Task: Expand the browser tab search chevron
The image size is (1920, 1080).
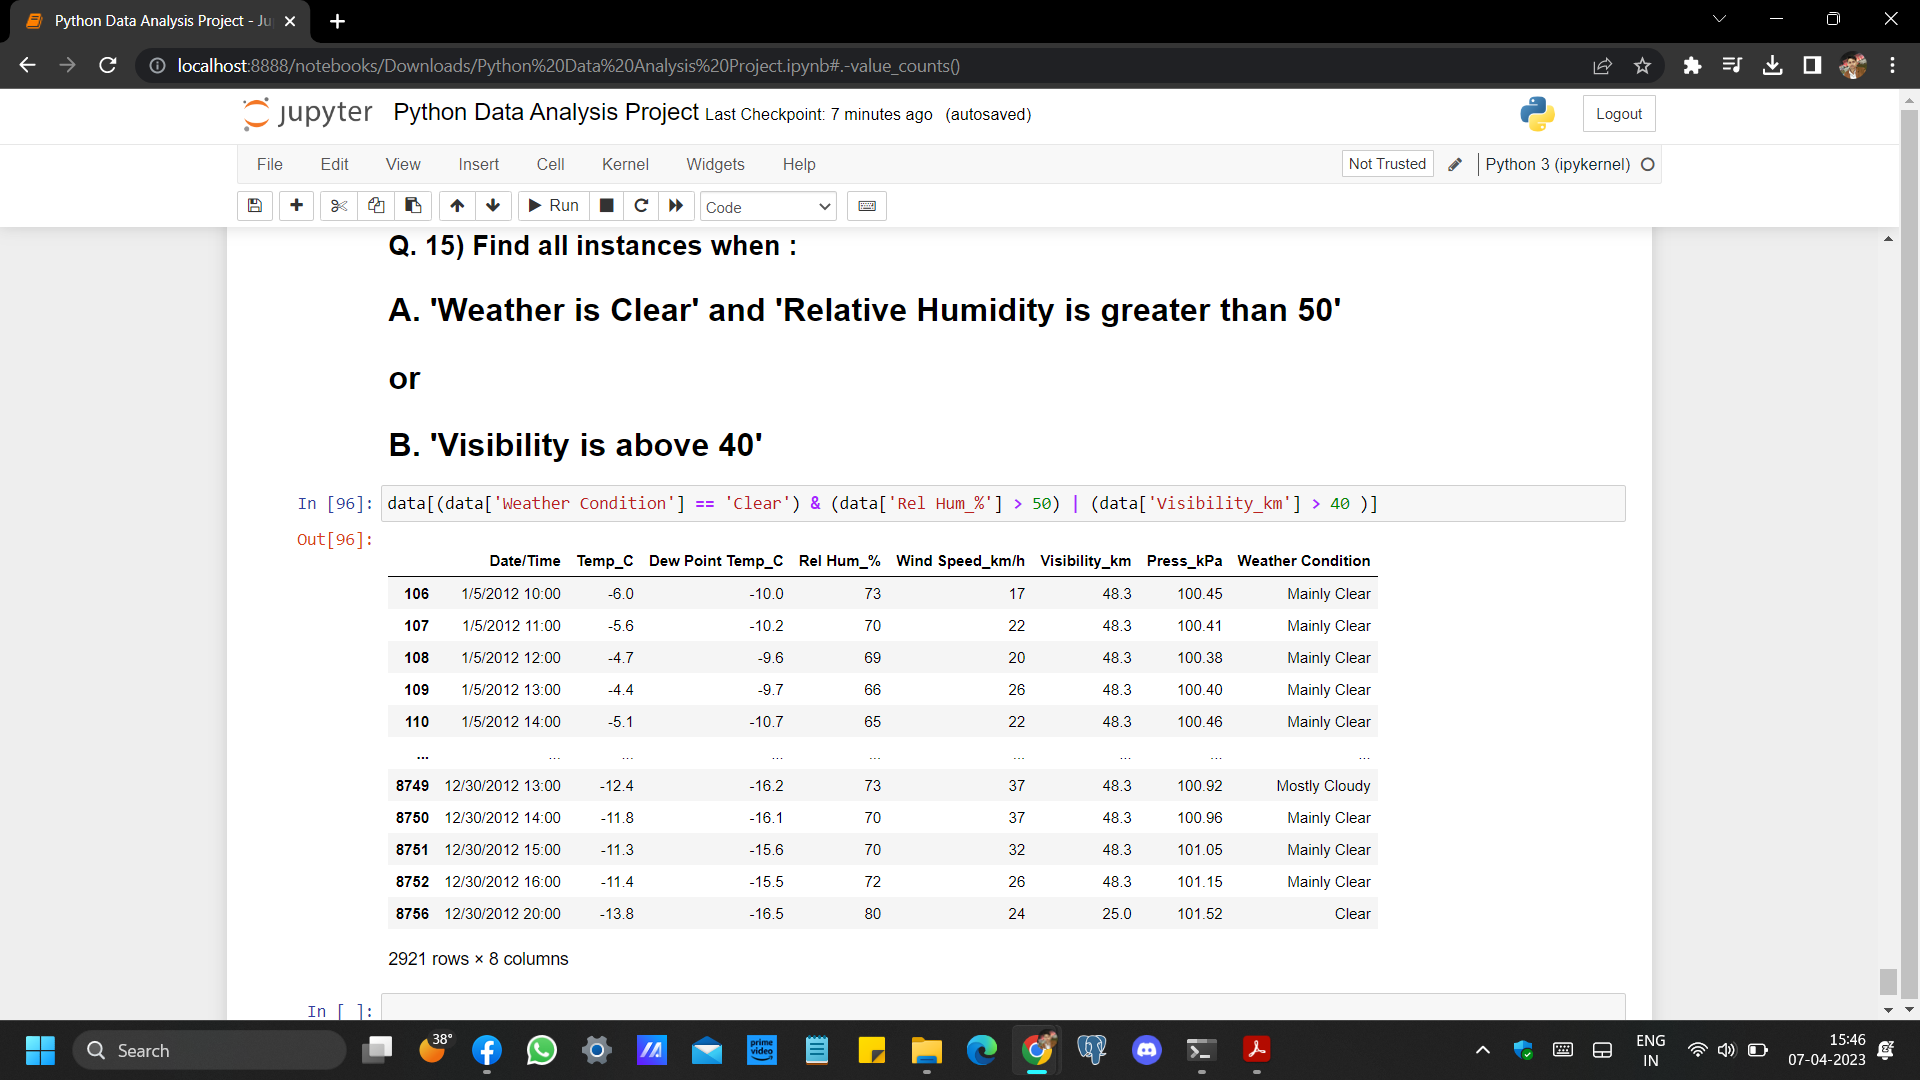Action: (1719, 19)
